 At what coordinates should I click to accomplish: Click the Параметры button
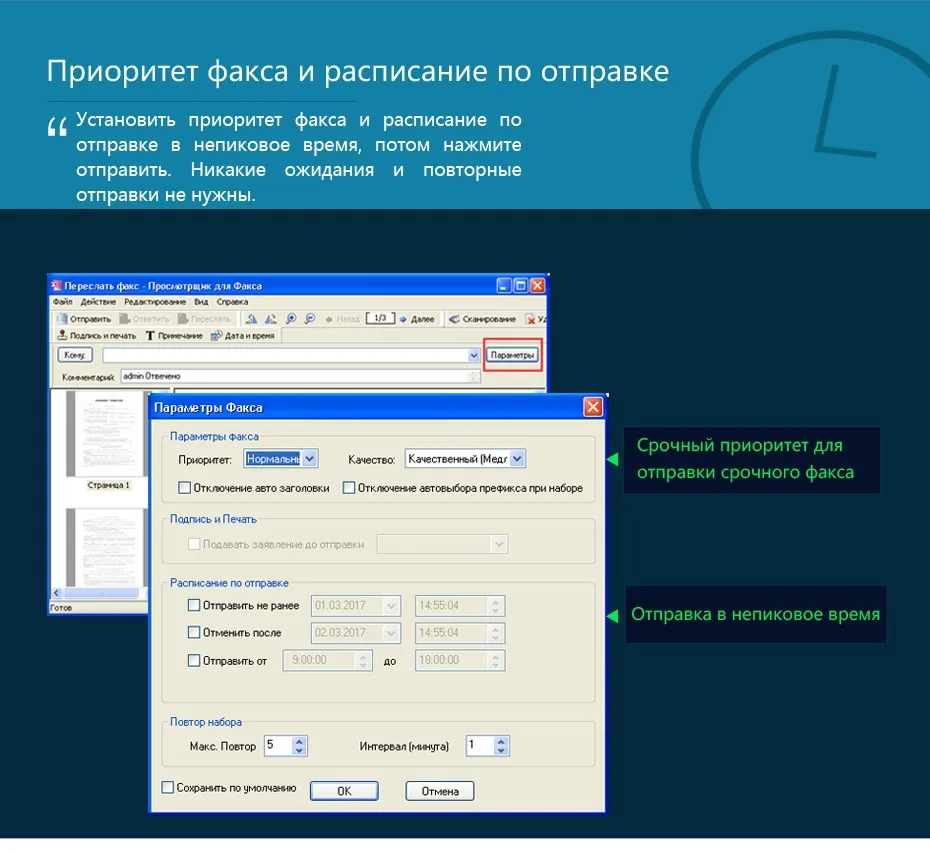[x=512, y=355]
